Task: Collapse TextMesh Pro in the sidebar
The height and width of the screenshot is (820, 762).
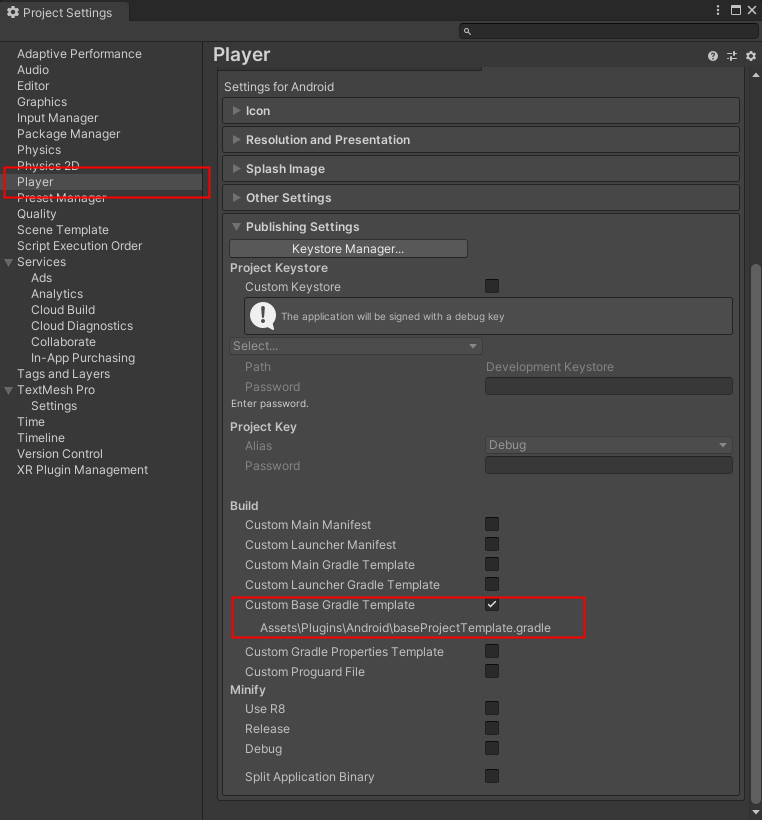Action: click(x=8, y=390)
